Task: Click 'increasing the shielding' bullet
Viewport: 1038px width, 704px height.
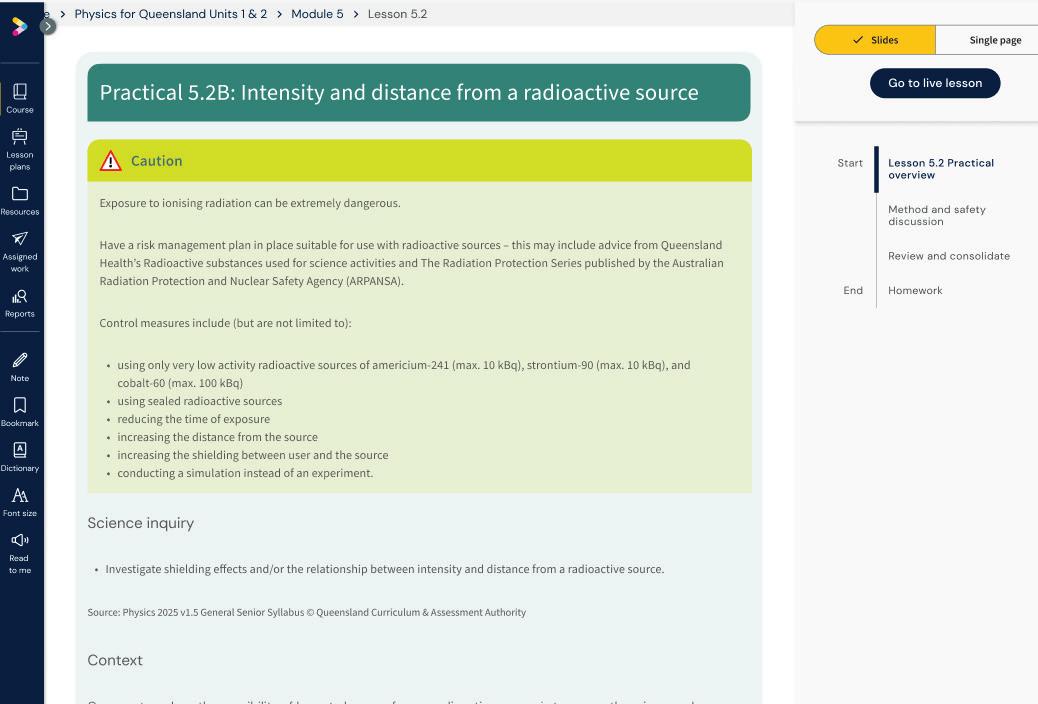Action: [x=252, y=455]
